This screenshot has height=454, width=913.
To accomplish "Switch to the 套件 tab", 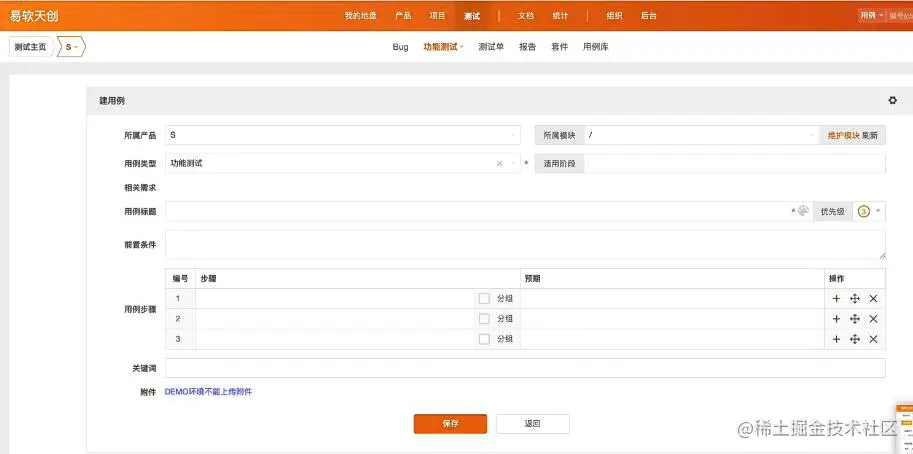I will pos(560,47).
